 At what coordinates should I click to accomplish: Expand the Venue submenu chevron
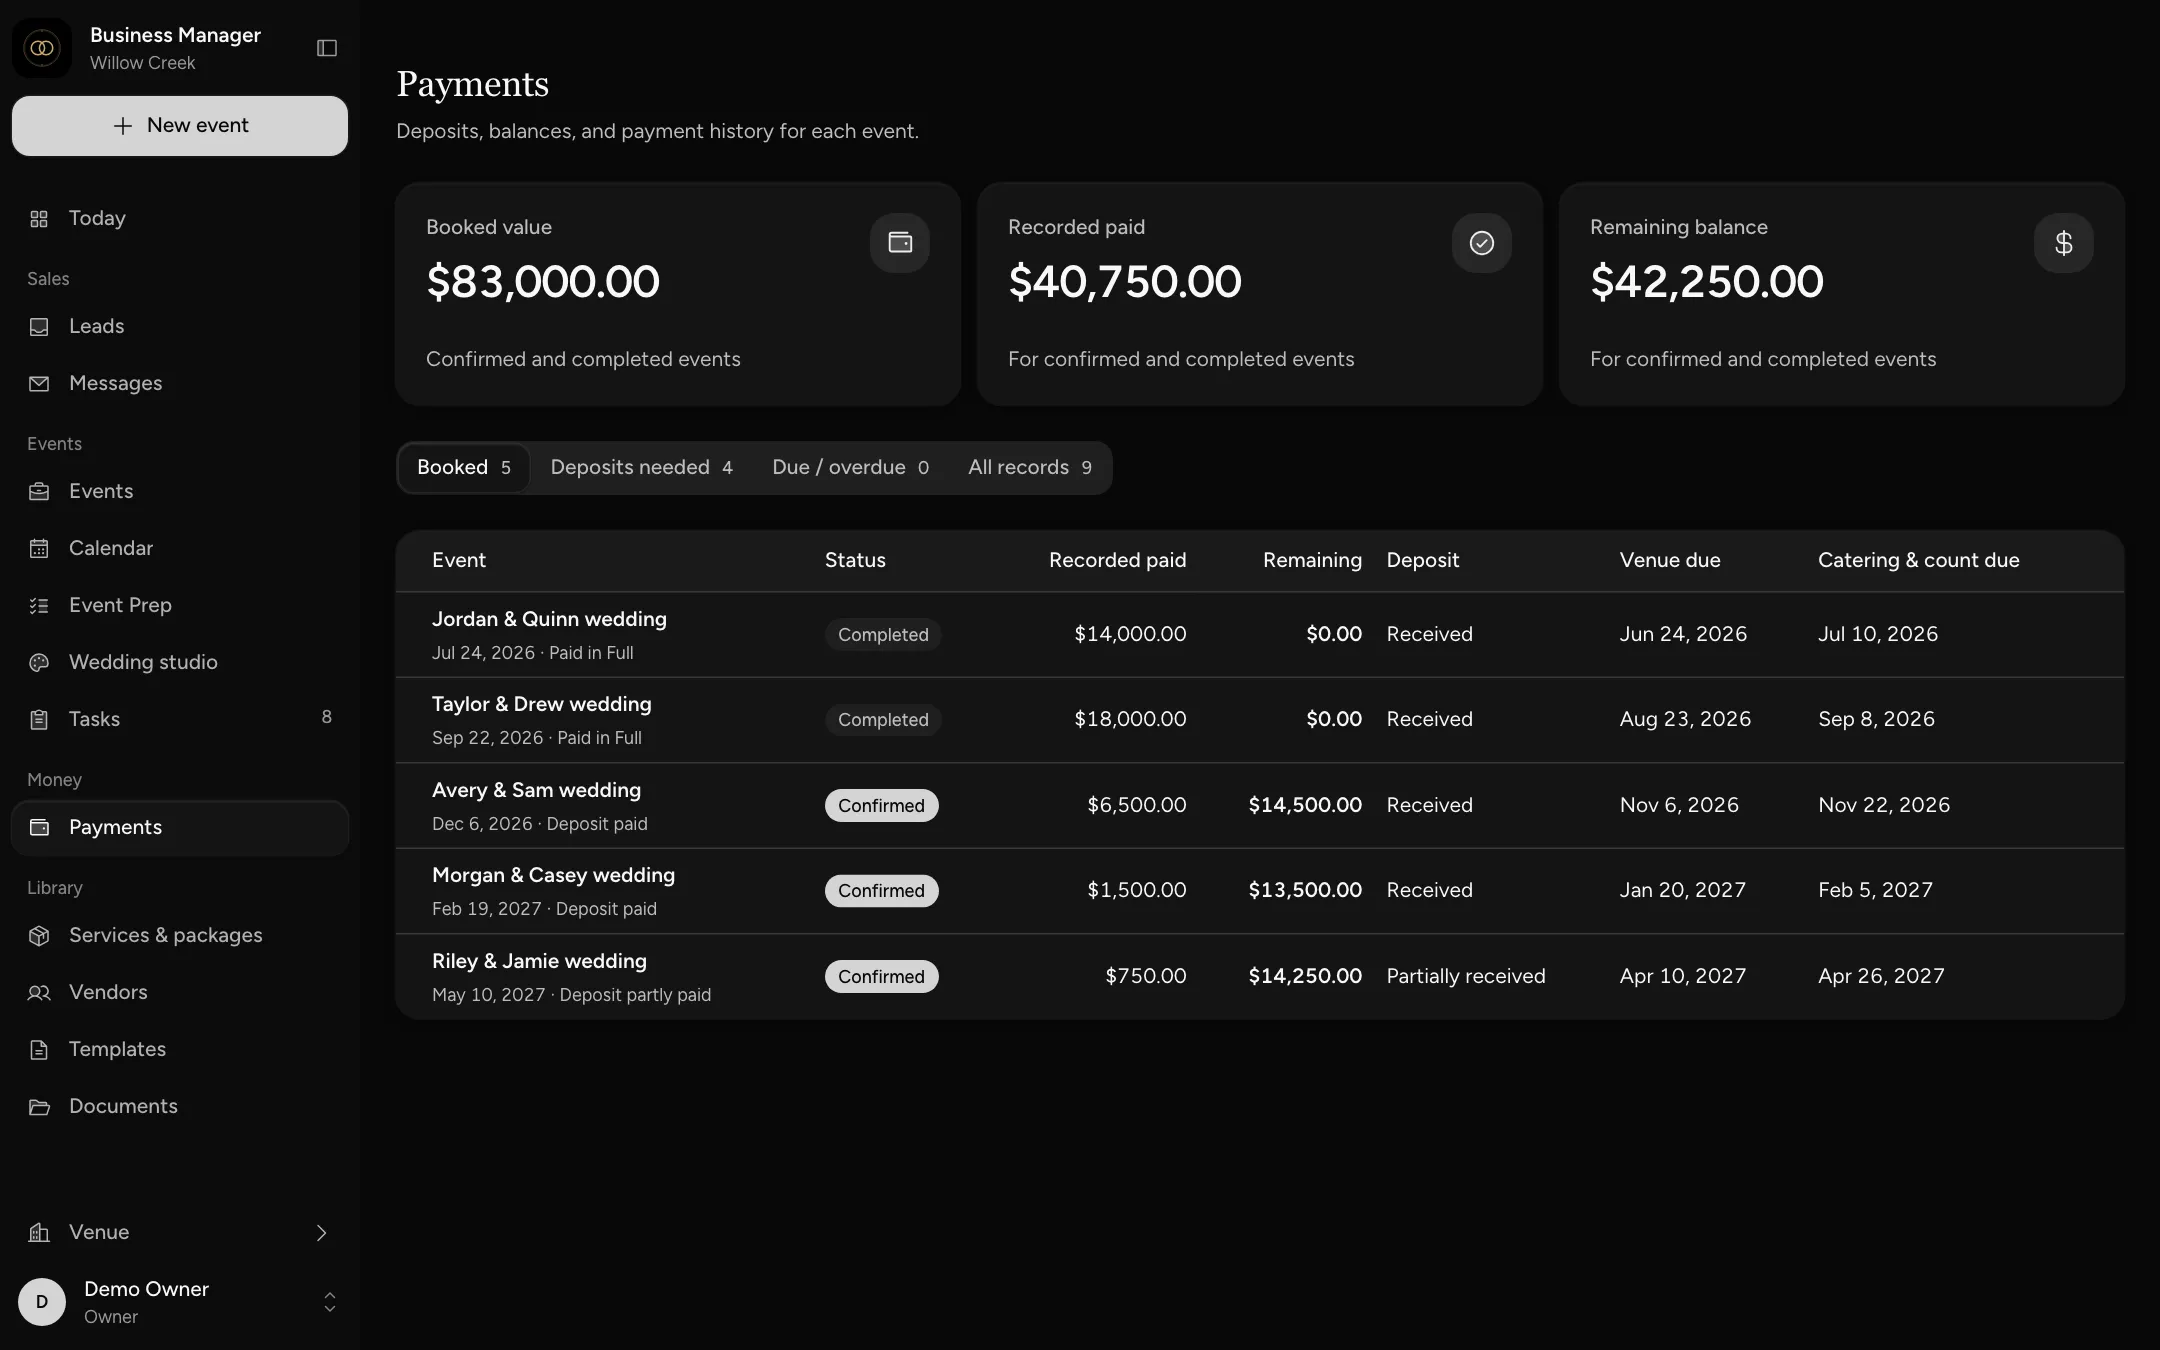coord(321,1233)
